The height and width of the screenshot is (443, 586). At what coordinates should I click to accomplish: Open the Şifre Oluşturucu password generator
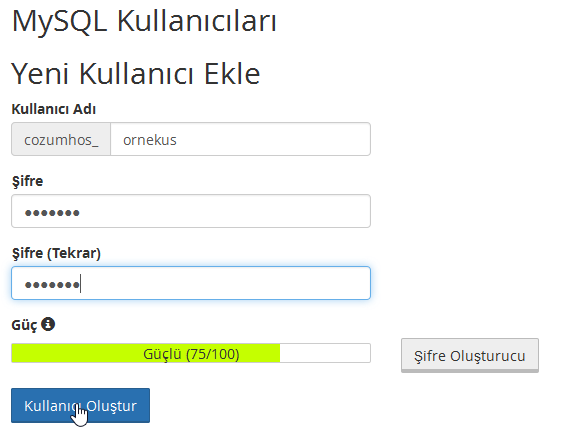[470, 356]
